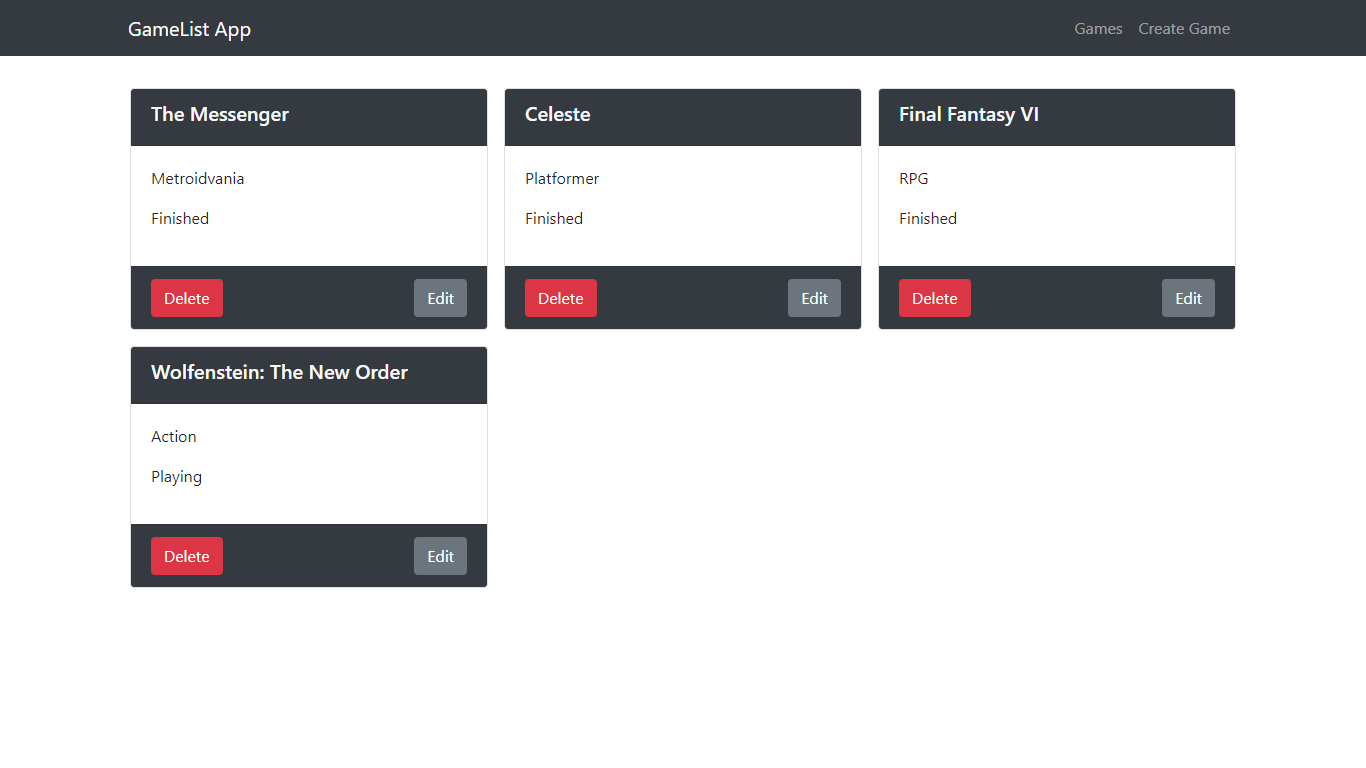Click the Celeste card title

coord(558,114)
